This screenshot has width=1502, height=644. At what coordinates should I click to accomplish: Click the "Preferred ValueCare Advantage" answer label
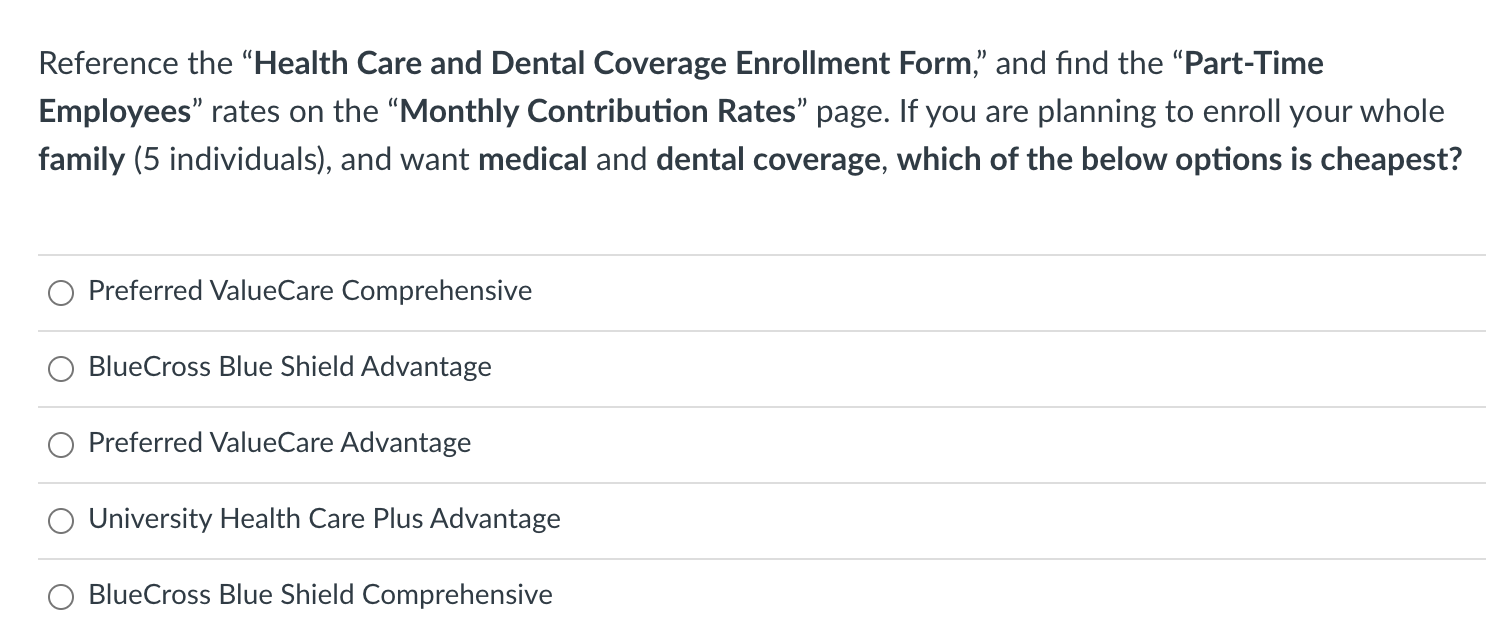click(280, 443)
